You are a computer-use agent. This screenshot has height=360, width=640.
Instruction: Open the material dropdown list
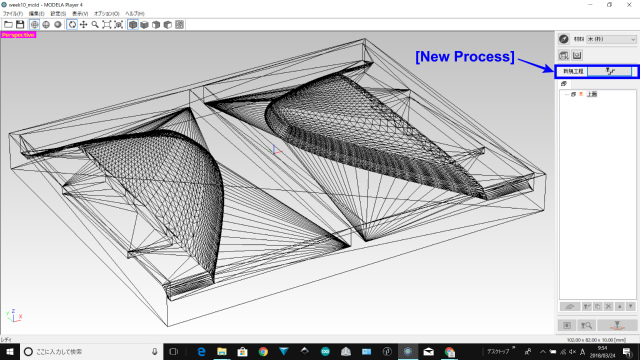(611, 39)
